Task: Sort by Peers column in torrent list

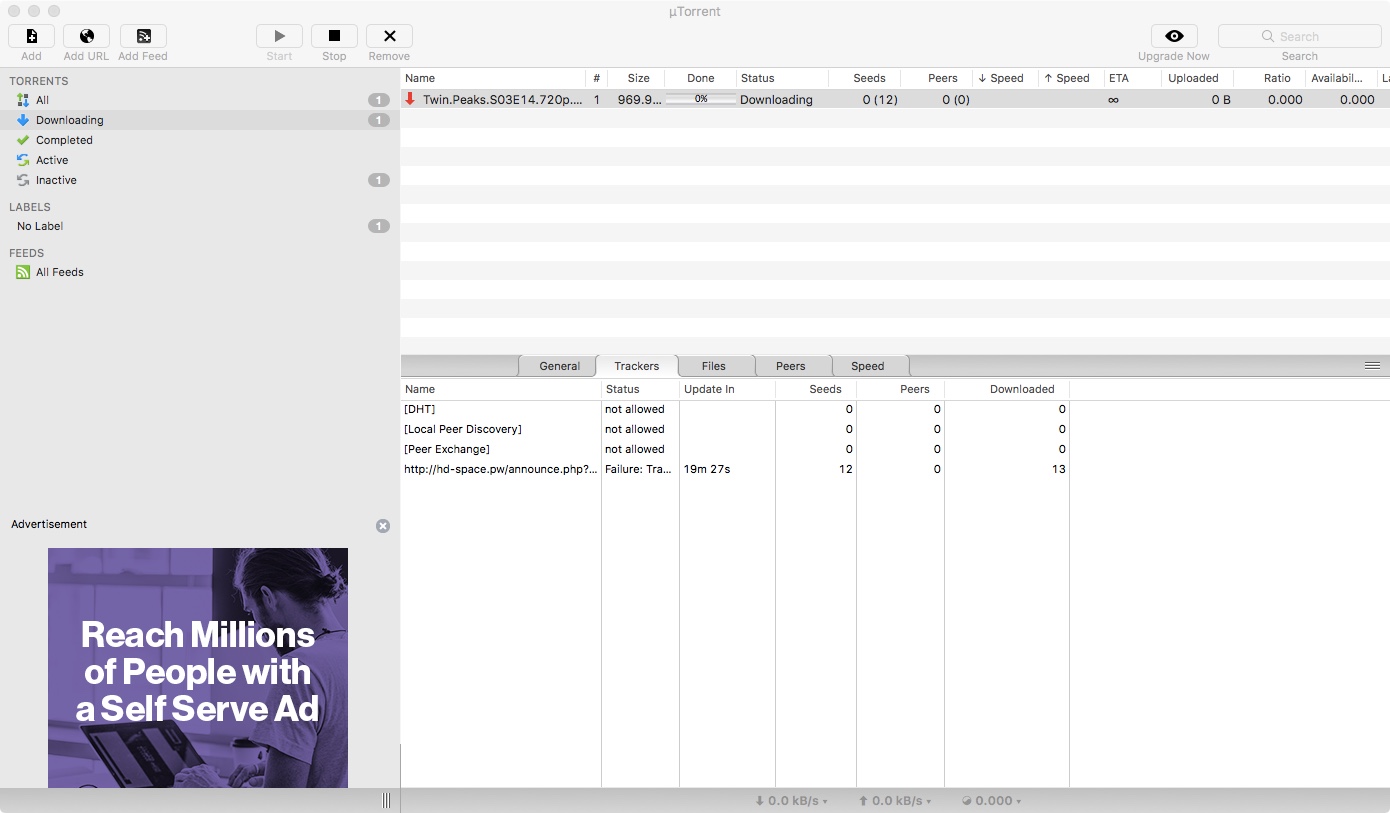Action: pos(936,78)
